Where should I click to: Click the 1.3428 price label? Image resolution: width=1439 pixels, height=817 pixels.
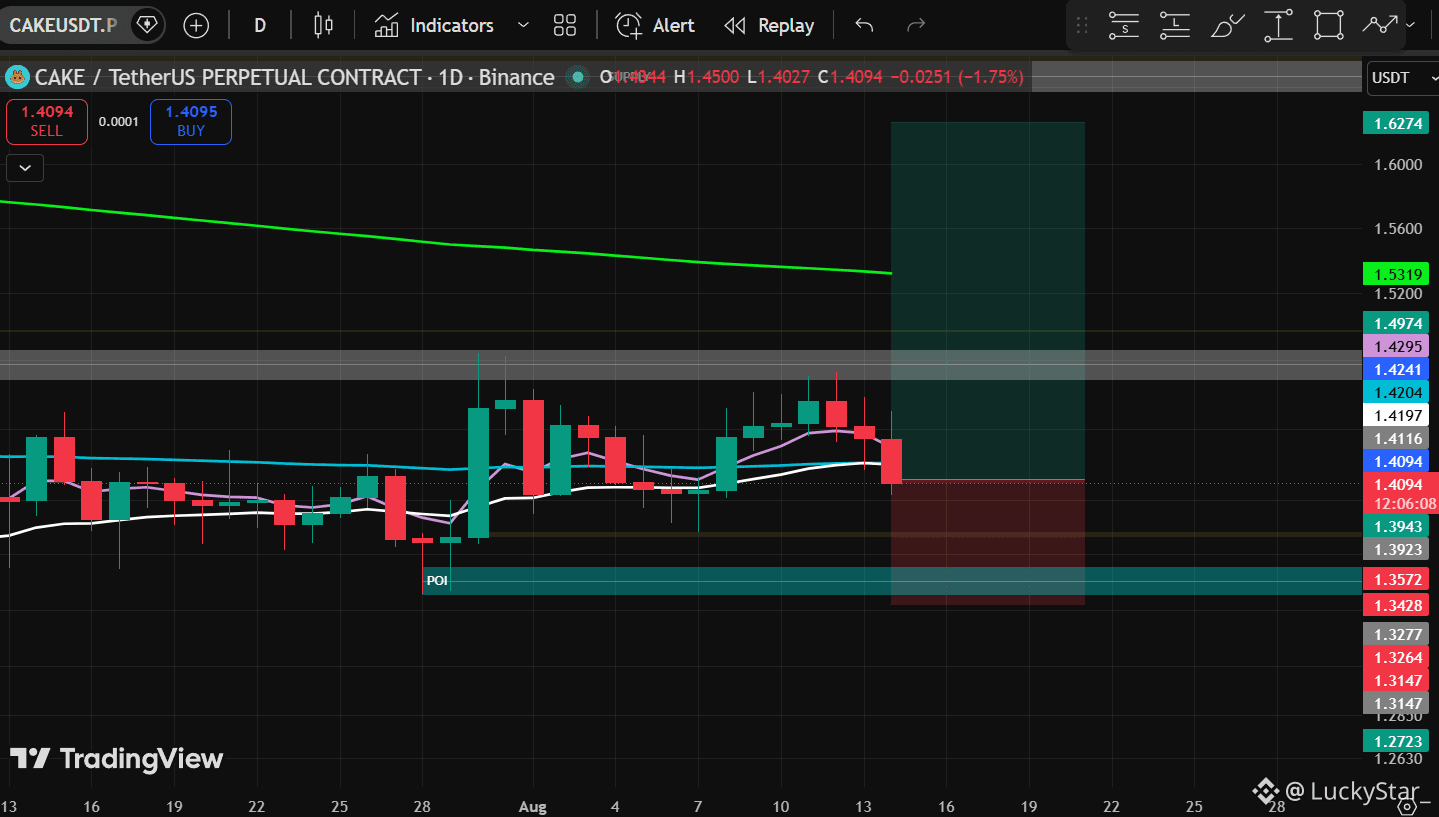1395,604
